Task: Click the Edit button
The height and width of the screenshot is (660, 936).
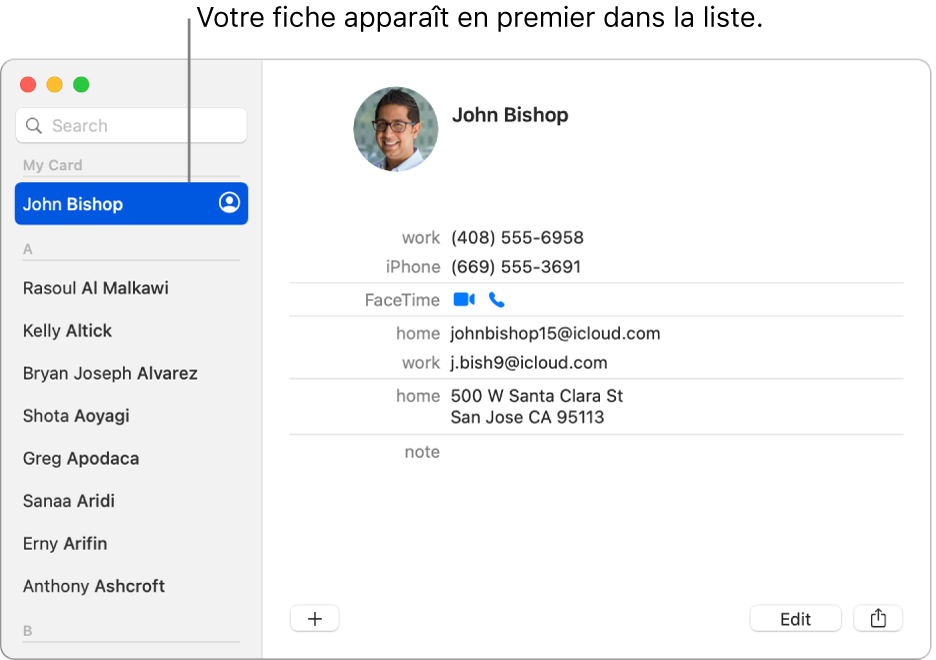Action: point(795,618)
